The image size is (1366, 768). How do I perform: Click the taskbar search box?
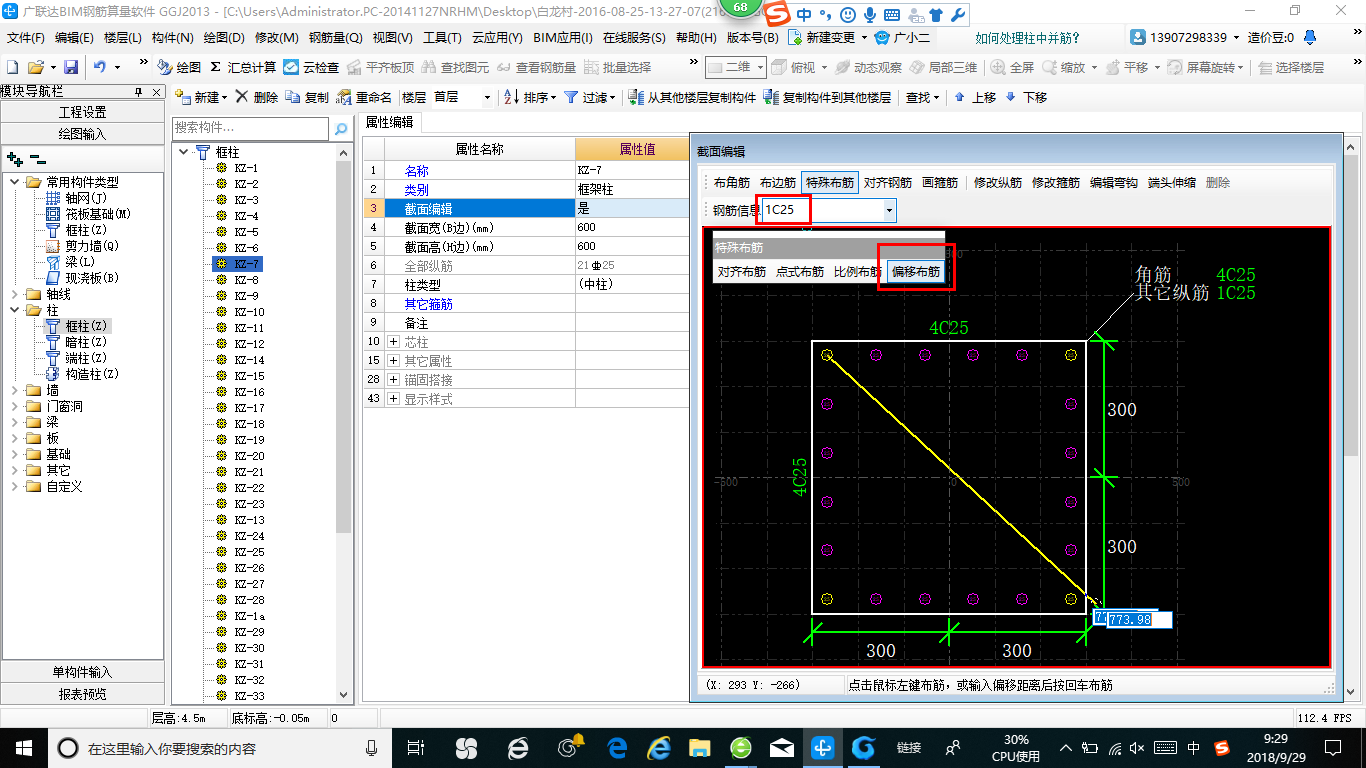pos(220,747)
